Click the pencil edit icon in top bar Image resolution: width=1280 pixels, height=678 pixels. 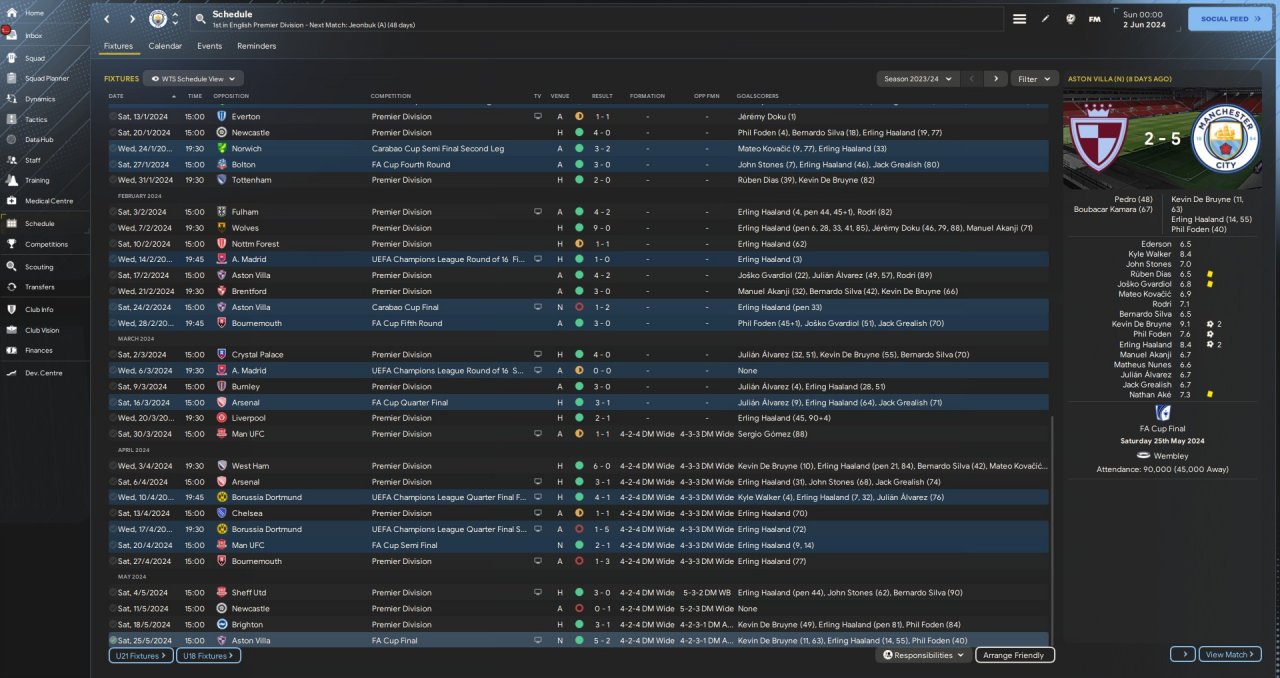tap(1046, 19)
